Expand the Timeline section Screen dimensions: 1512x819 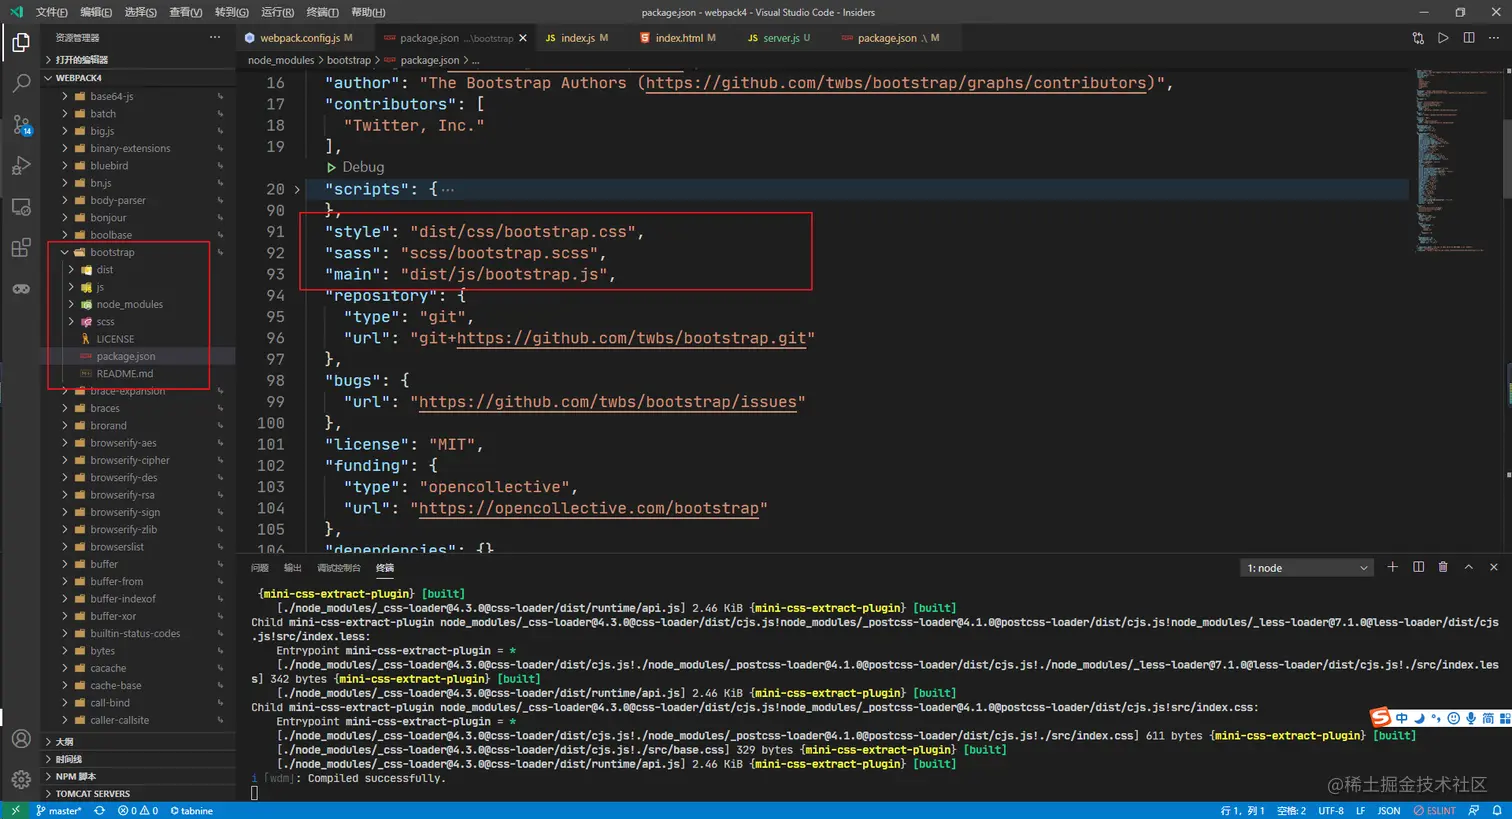click(140, 759)
